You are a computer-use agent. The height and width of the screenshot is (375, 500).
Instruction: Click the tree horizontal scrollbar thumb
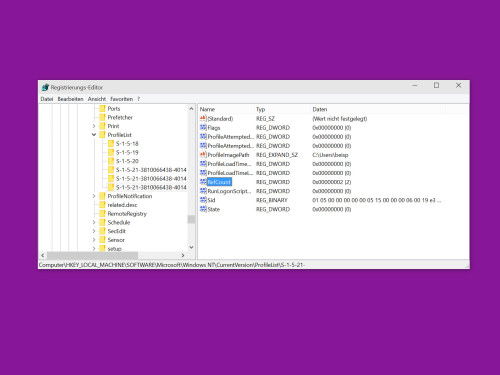click(92, 255)
